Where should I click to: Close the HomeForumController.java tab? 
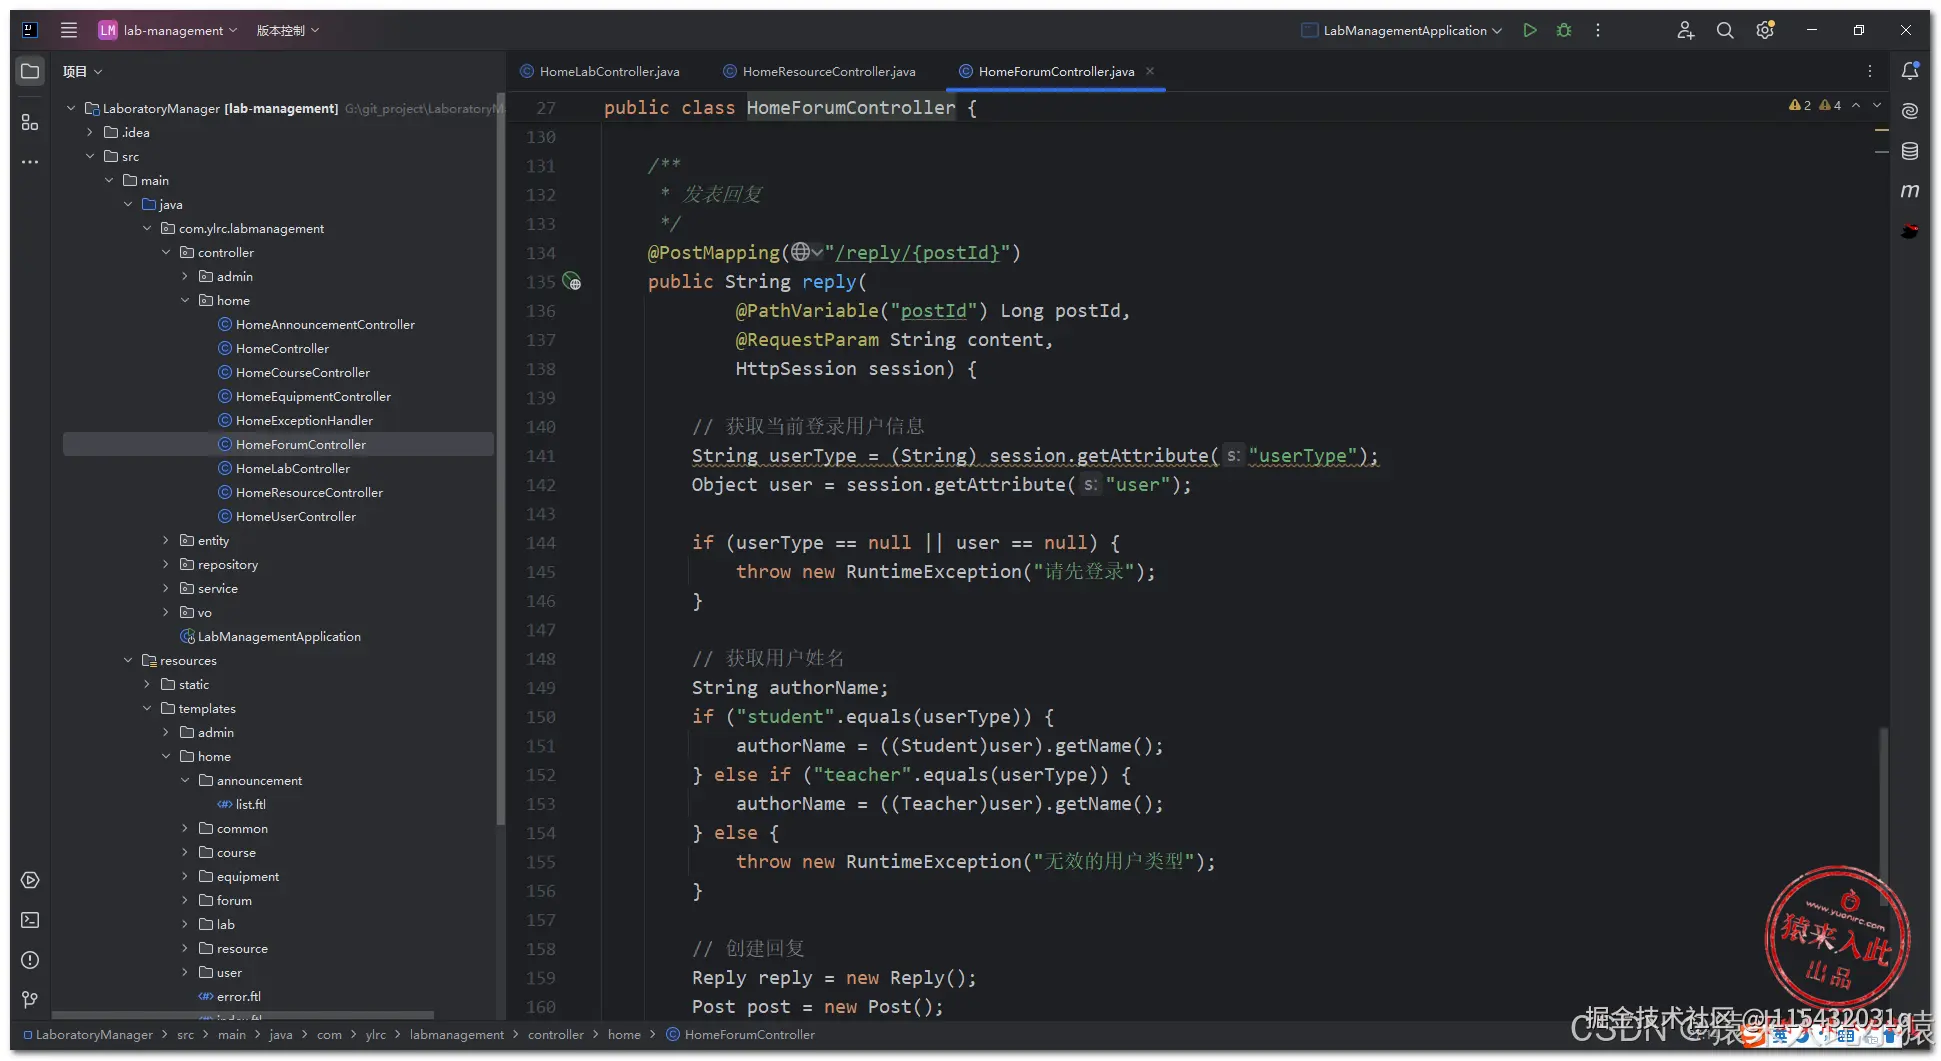(x=1150, y=71)
